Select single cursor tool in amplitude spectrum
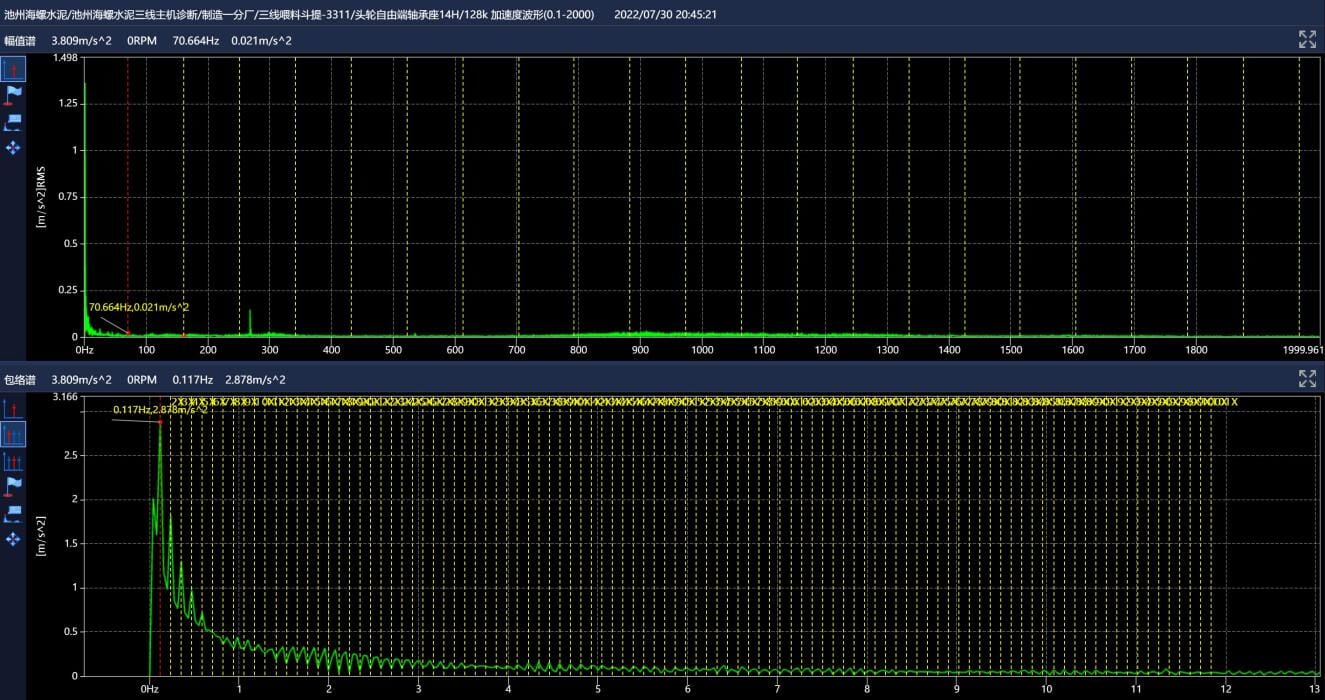1325x700 pixels. (13, 68)
